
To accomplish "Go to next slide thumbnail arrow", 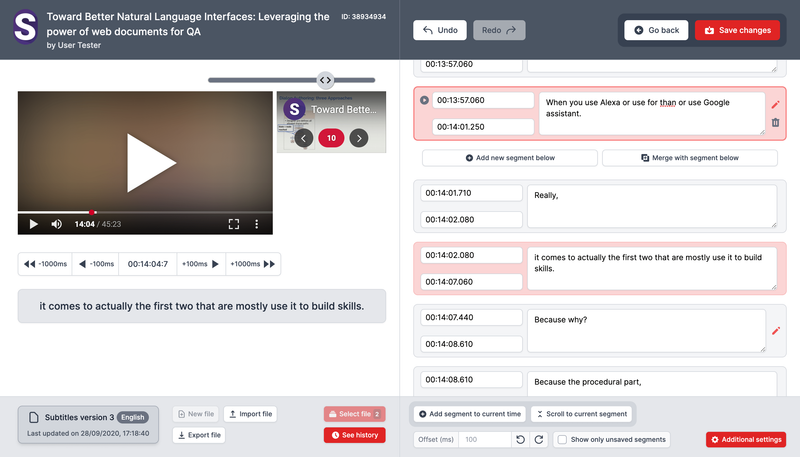I will 359,138.
